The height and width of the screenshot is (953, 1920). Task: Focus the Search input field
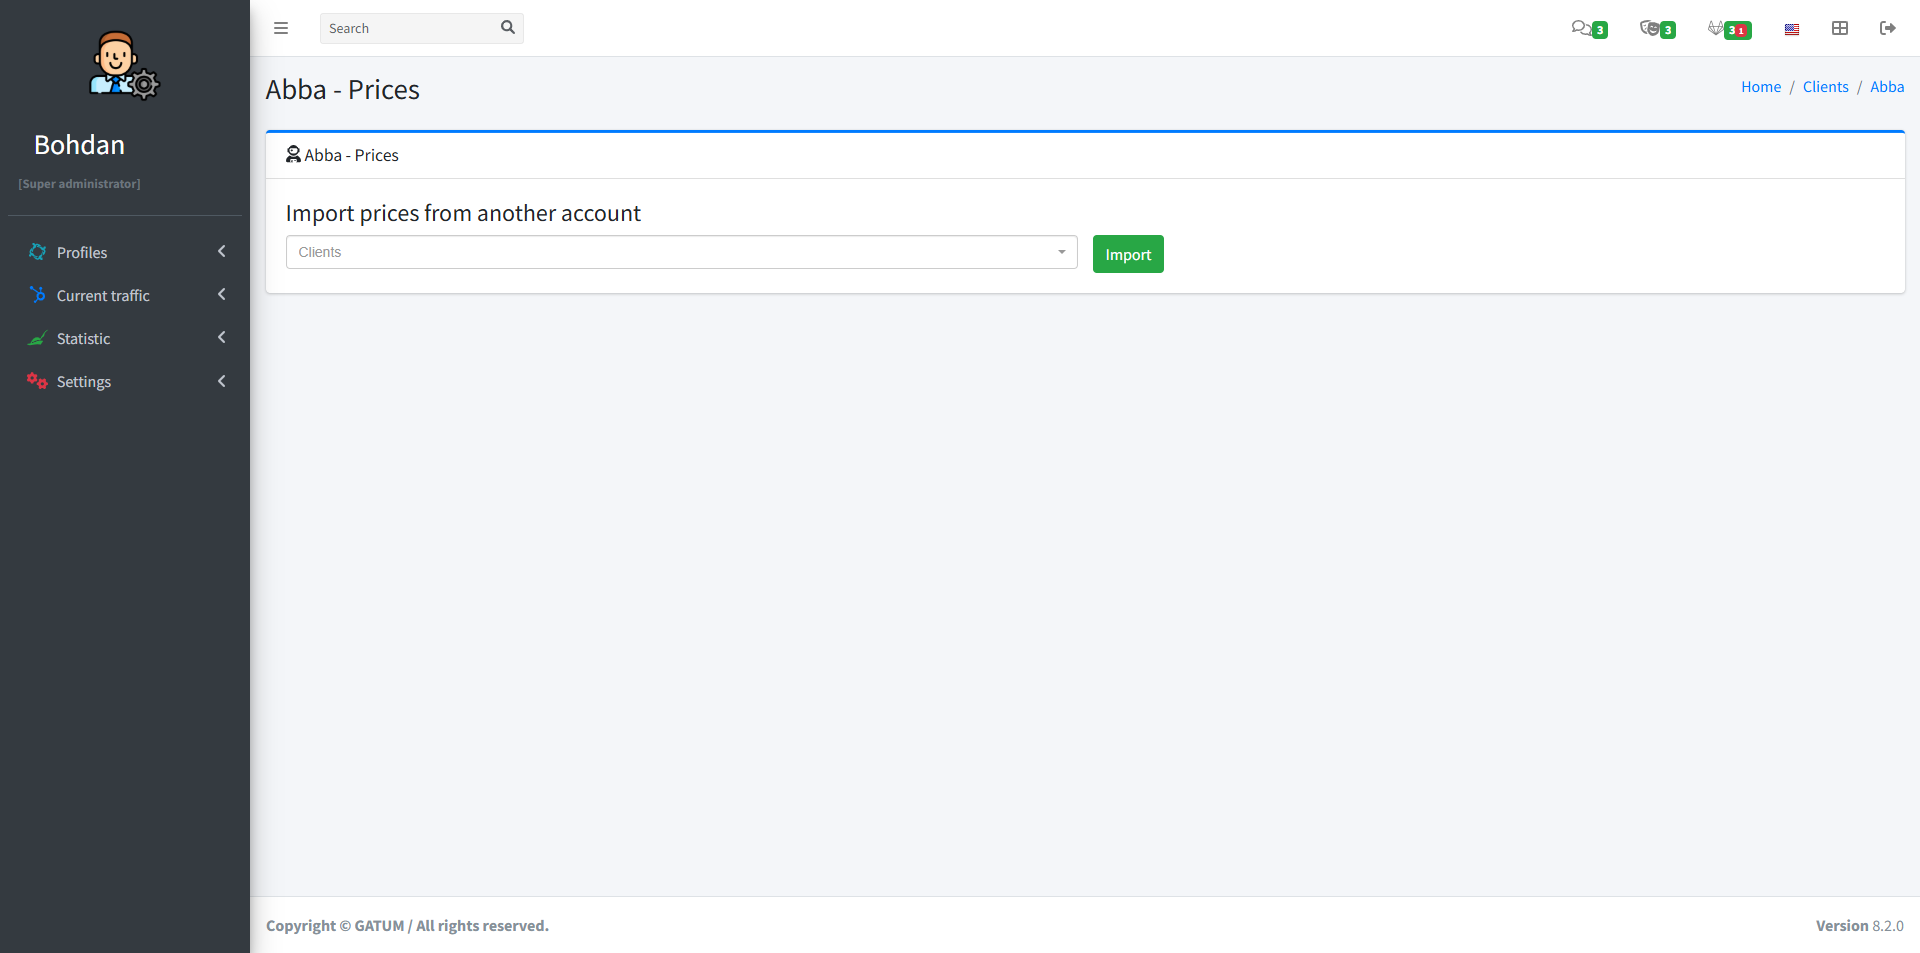(x=410, y=28)
